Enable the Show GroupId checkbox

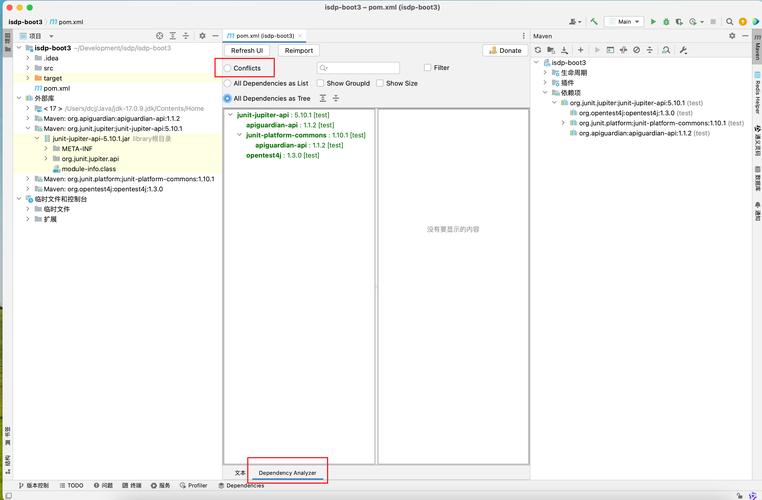pyautogui.click(x=321, y=83)
